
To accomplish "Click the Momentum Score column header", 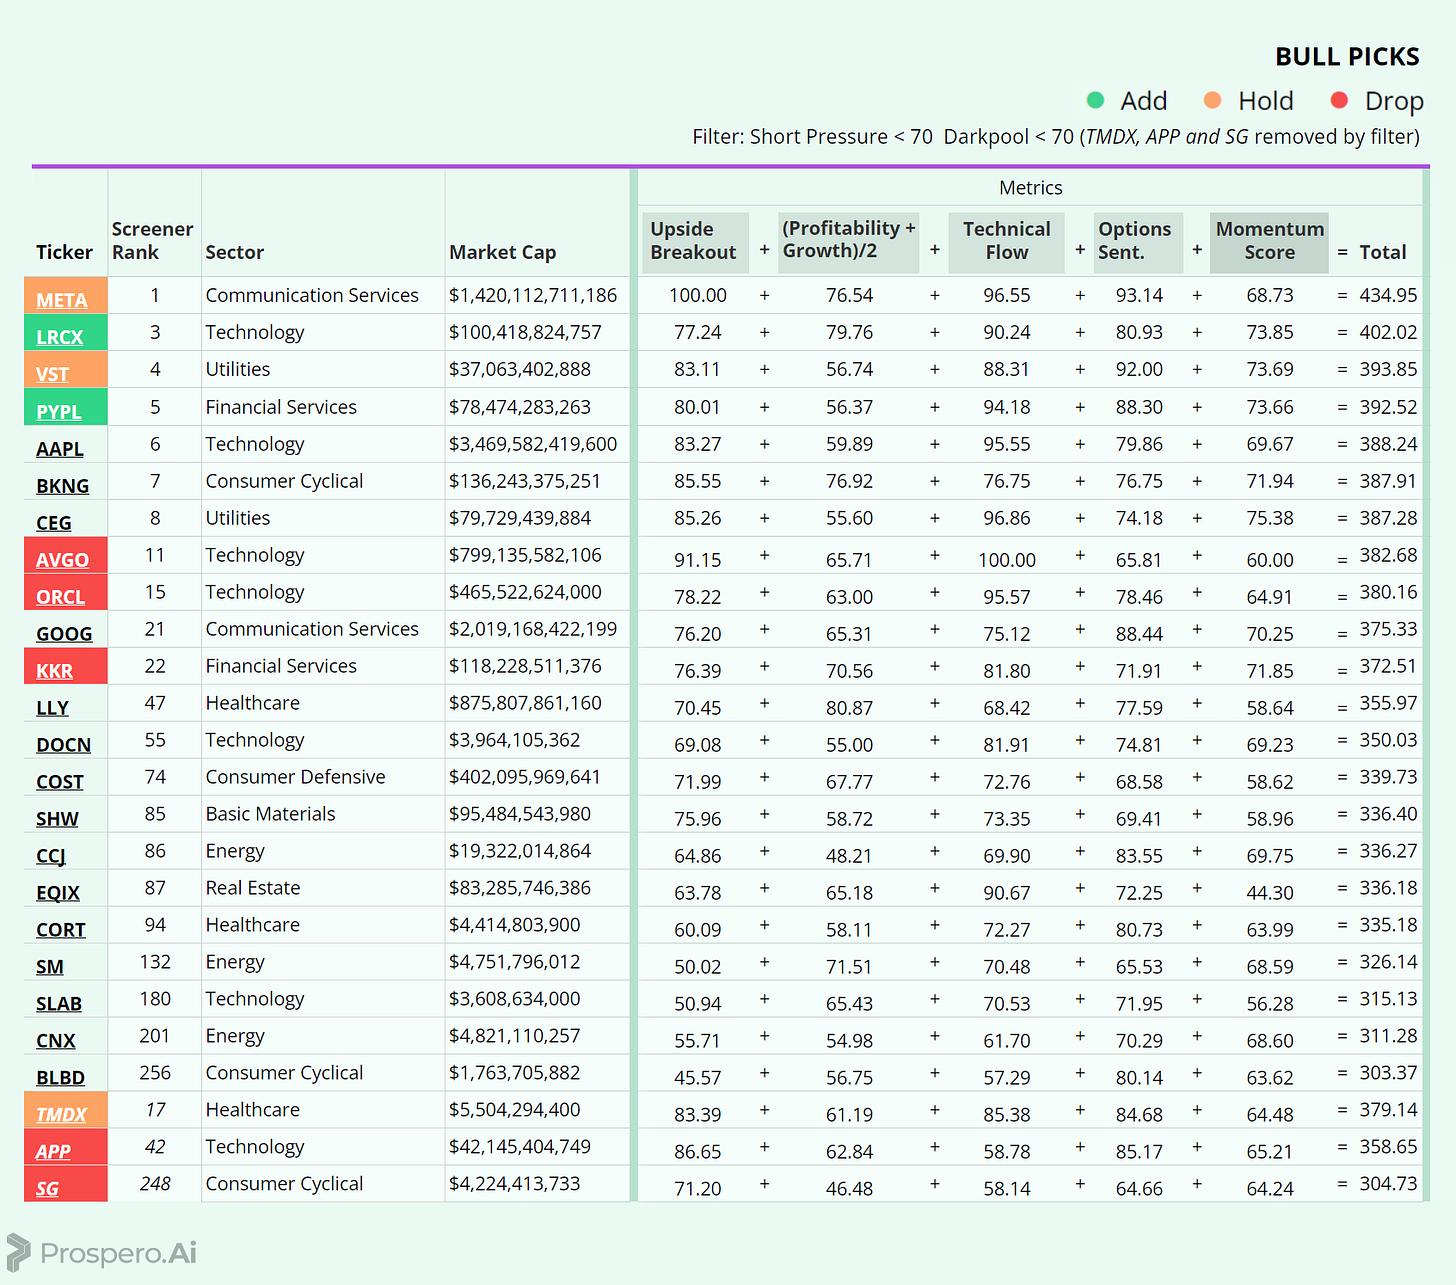I will [x=1269, y=241].
